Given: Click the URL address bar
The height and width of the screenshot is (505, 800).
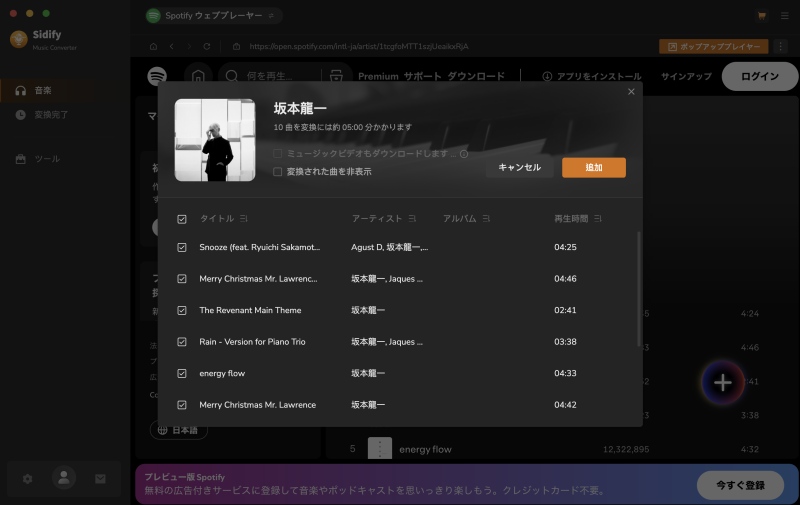Looking at the screenshot, I should coord(359,46).
